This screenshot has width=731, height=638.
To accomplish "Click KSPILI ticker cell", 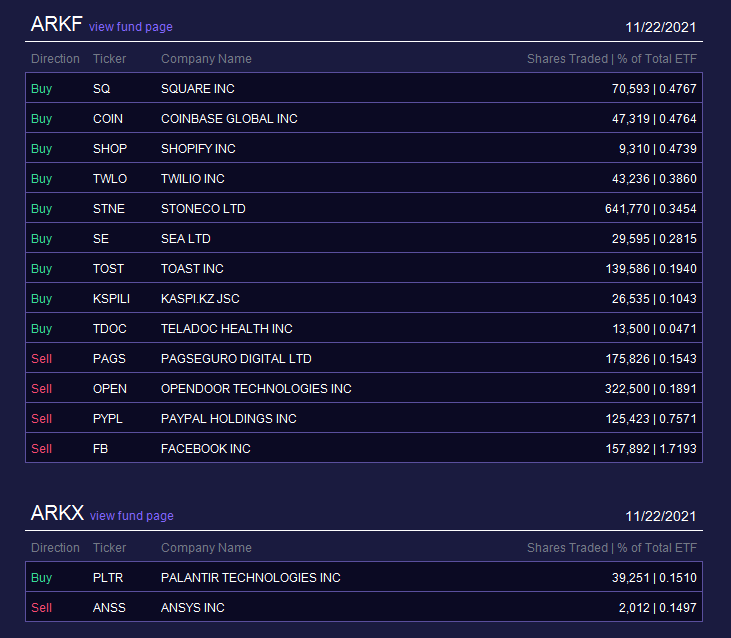I will point(111,299).
